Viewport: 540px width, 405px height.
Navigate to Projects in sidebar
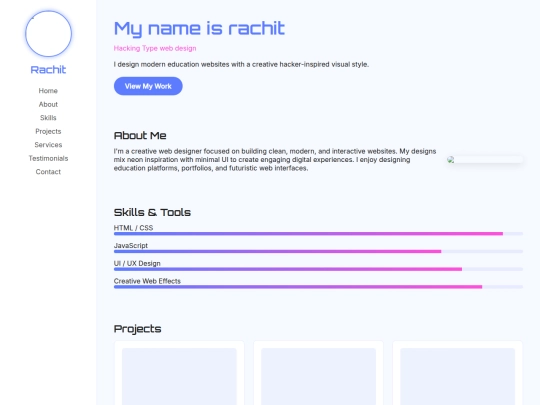tap(48, 131)
